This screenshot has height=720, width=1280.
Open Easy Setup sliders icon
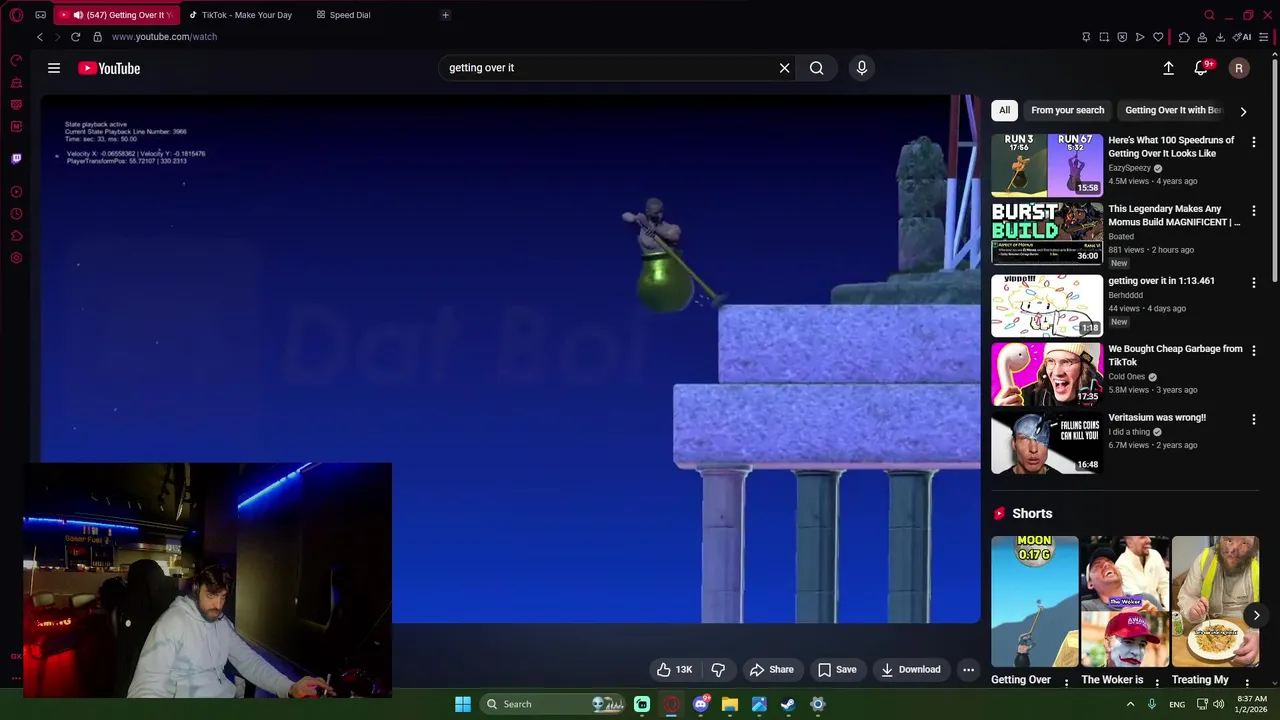[x=1263, y=37]
